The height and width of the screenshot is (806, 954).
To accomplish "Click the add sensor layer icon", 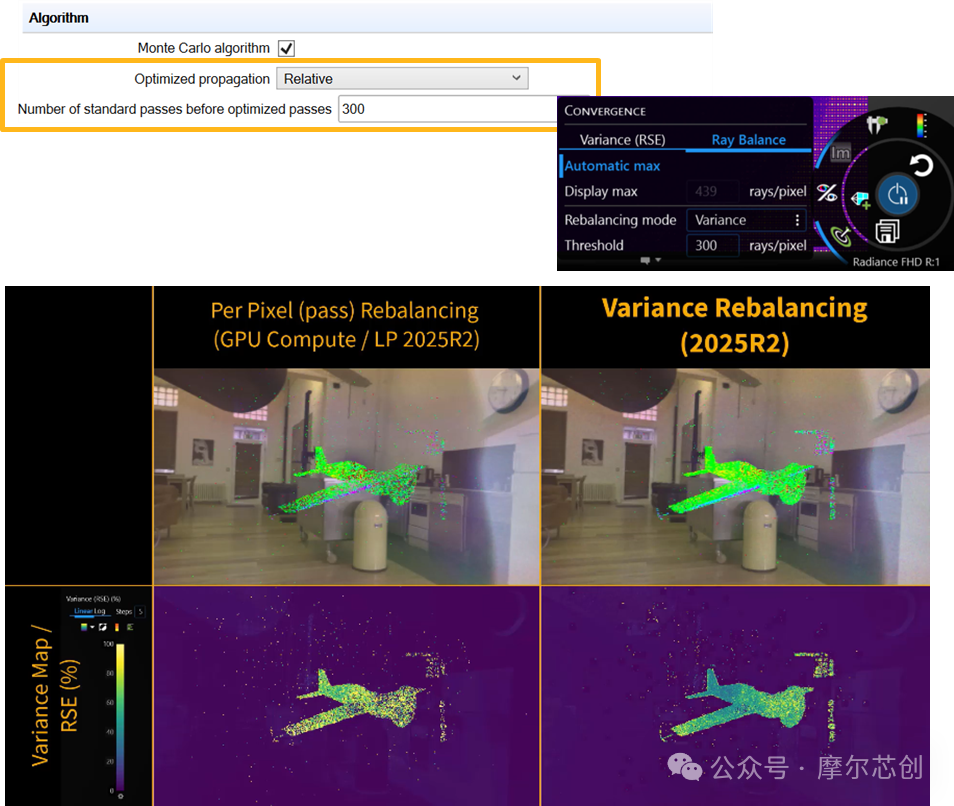I will [x=860, y=200].
